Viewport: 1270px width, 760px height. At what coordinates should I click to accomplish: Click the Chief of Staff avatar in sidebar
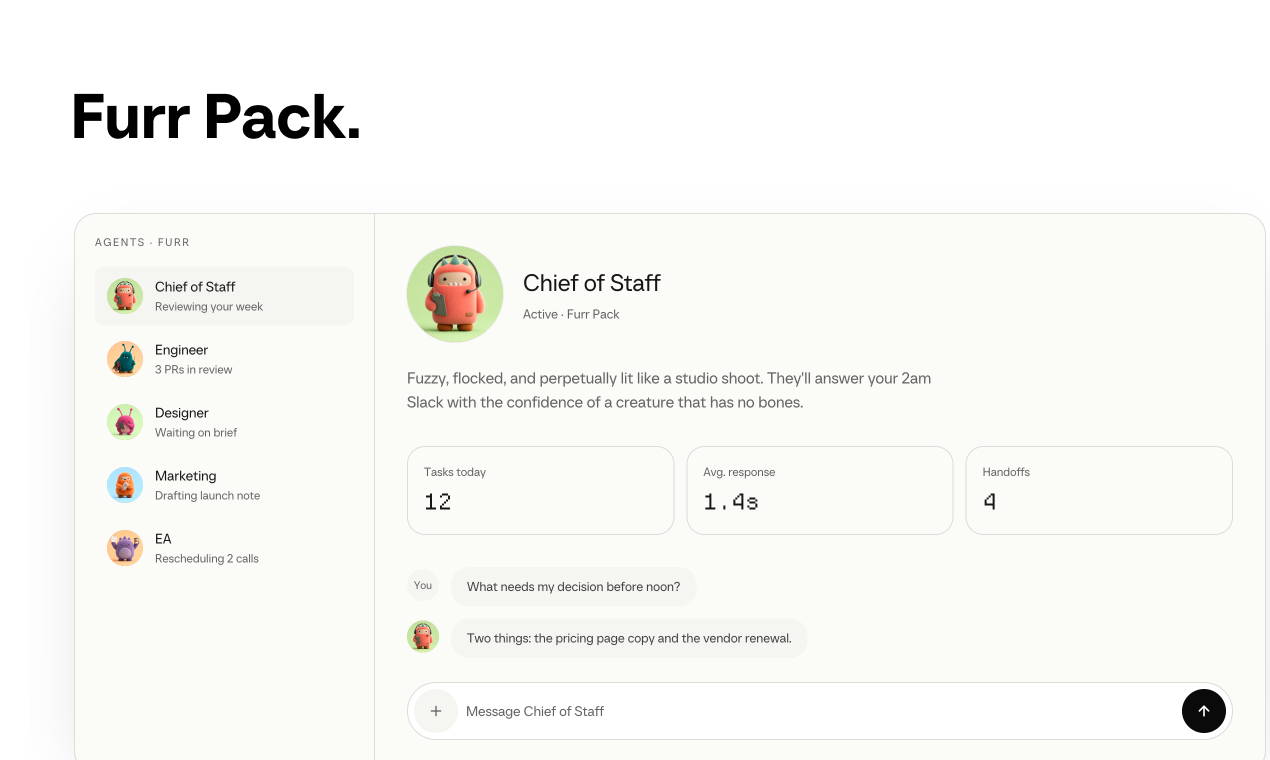coord(125,296)
